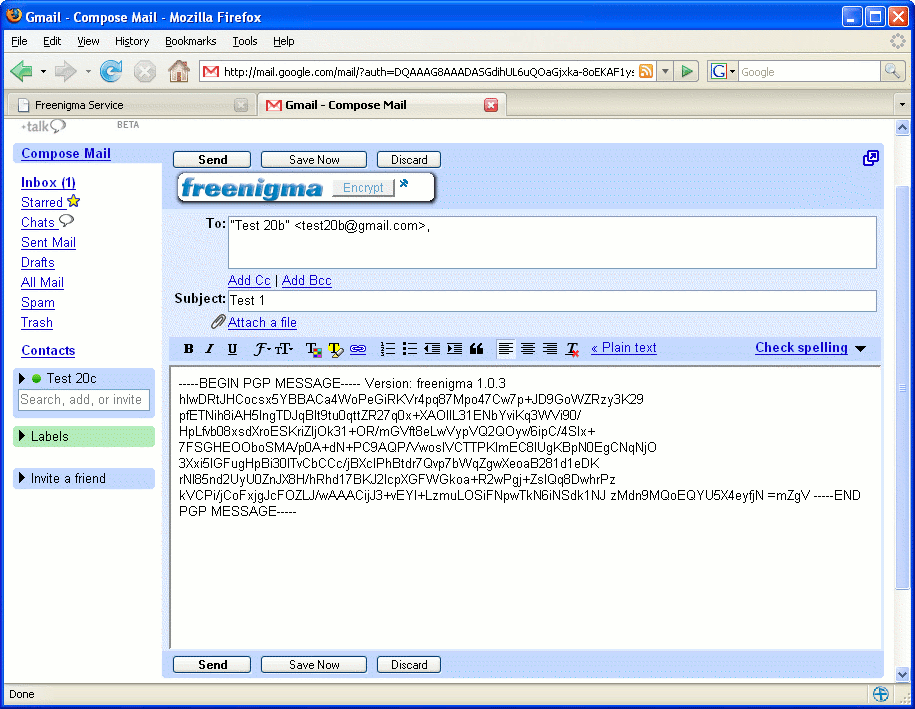Image resolution: width=915 pixels, height=709 pixels.
Task: Open the Contacts page
Action: pyautogui.click(x=48, y=351)
